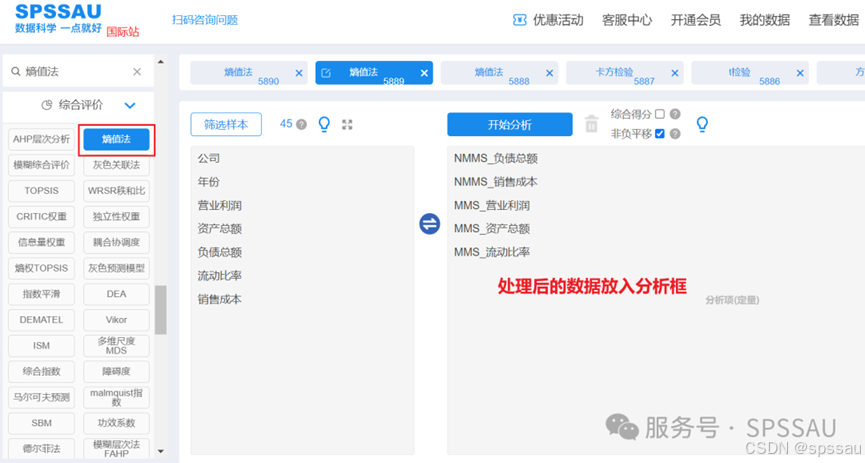Select the WRSR秩和比 method
The width and height of the screenshot is (865, 463).
pyautogui.click(x=116, y=190)
